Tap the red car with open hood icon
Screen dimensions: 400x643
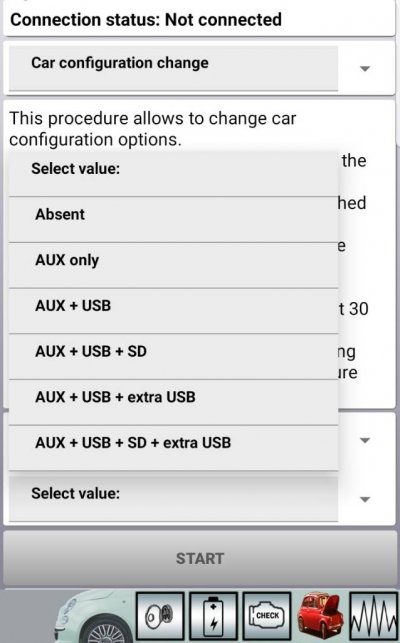(x=320, y=616)
